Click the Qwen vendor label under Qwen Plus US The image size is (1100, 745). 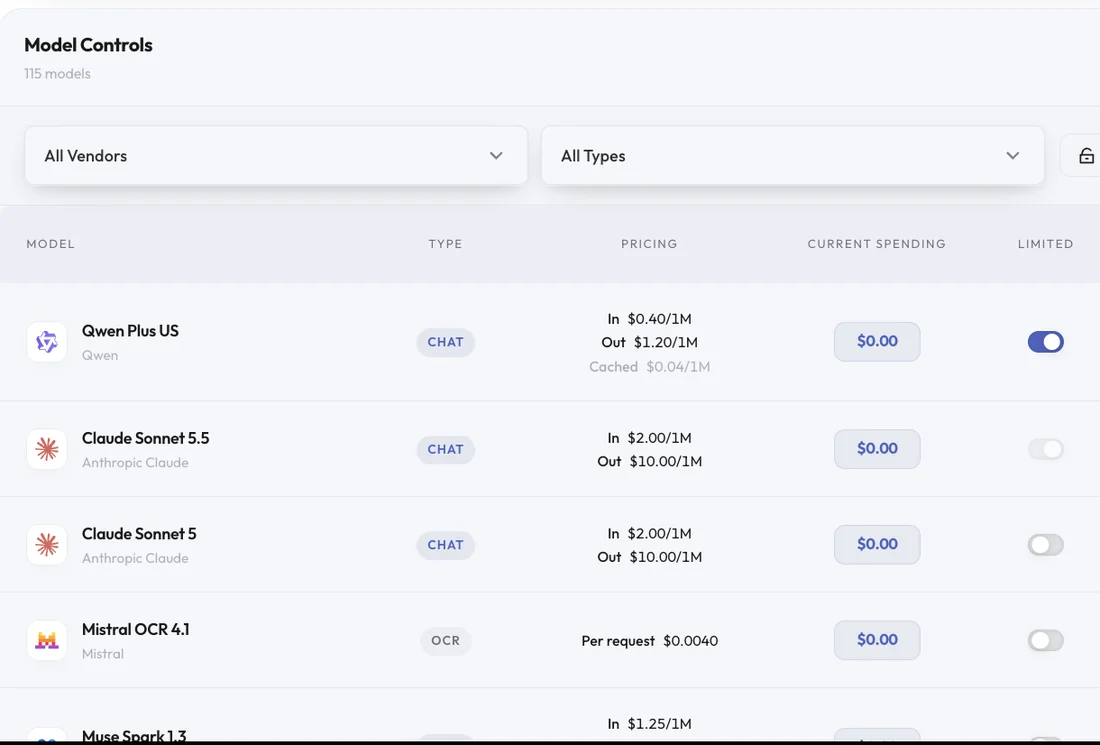click(100, 356)
